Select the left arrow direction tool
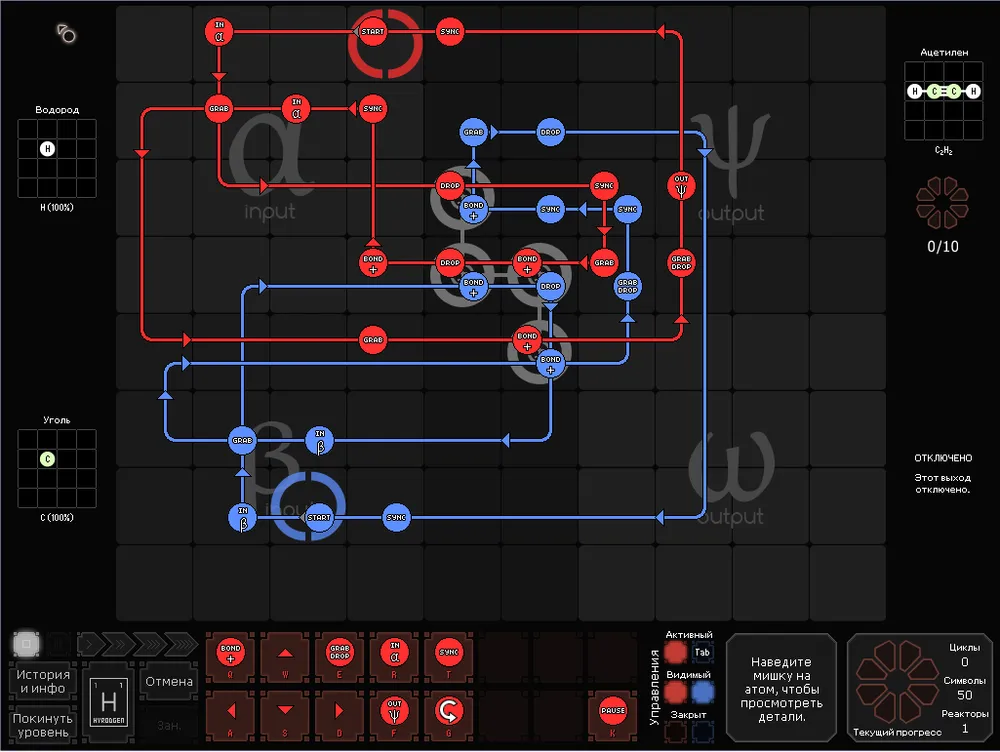 231,711
